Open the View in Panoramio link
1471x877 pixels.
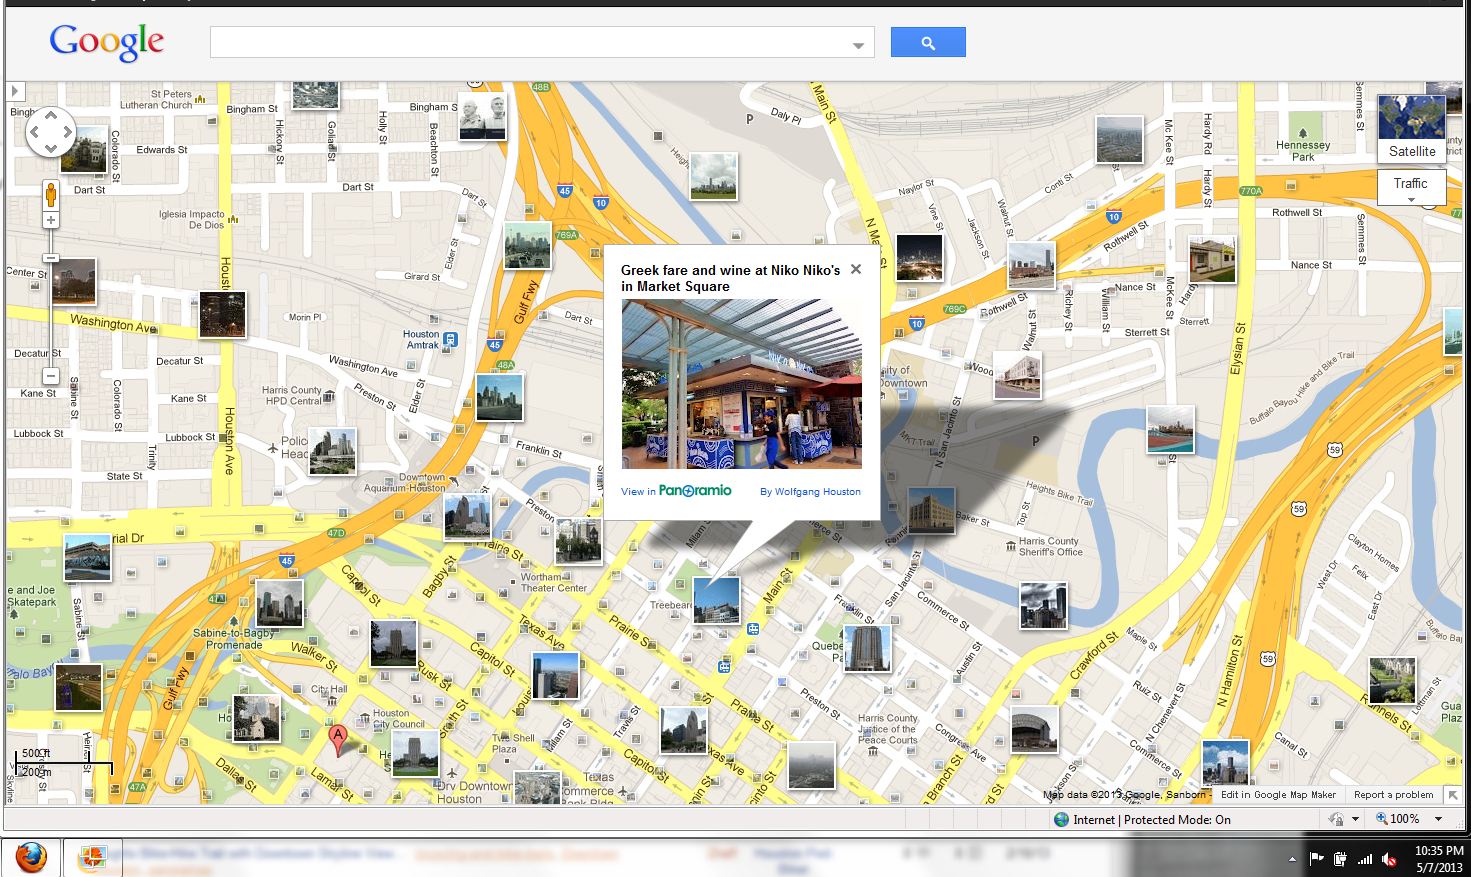(676, 491)
